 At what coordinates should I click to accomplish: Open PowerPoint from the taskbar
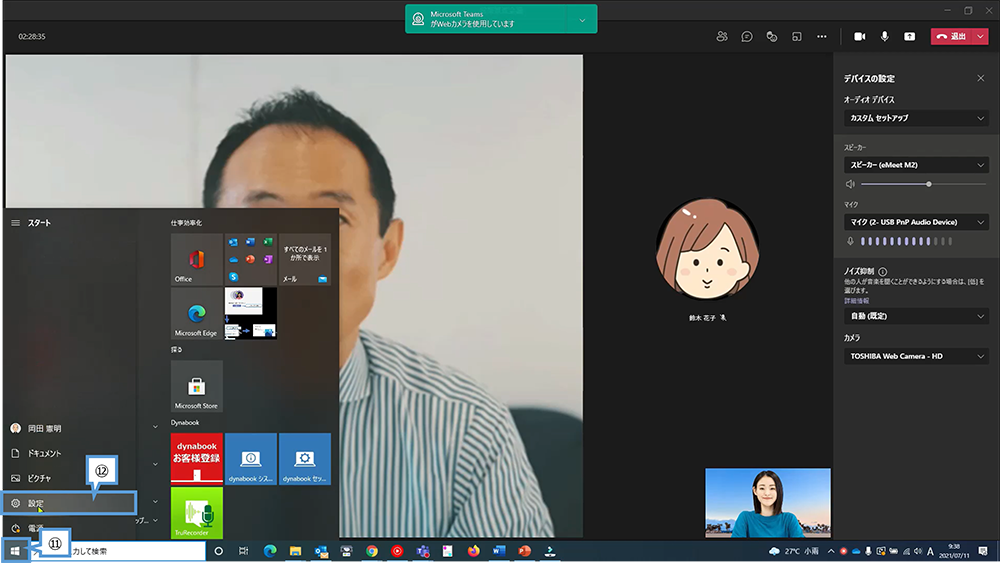[x=524, y=551]
